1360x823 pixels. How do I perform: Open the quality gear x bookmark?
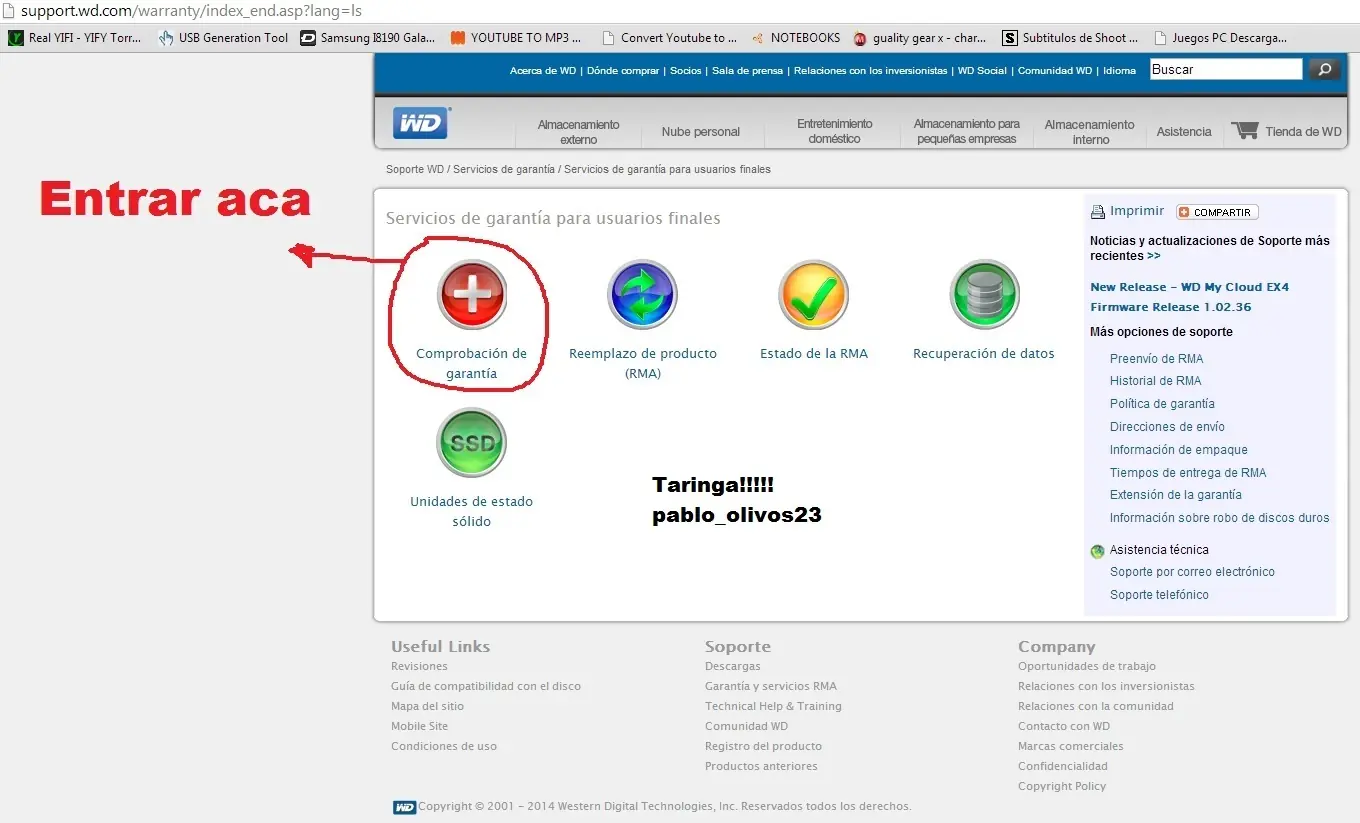920,38
